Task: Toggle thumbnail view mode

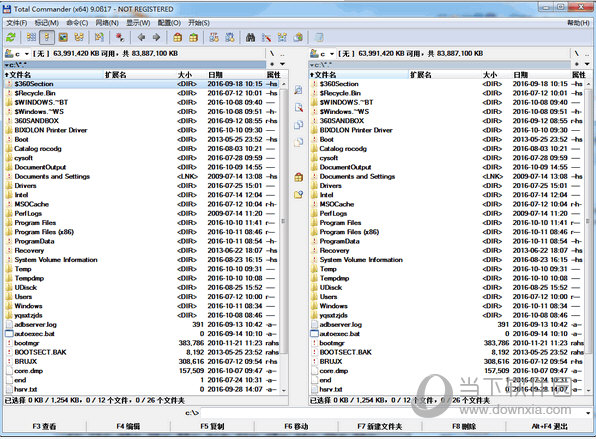Action: pyautogui.click(x=63, y=37)
